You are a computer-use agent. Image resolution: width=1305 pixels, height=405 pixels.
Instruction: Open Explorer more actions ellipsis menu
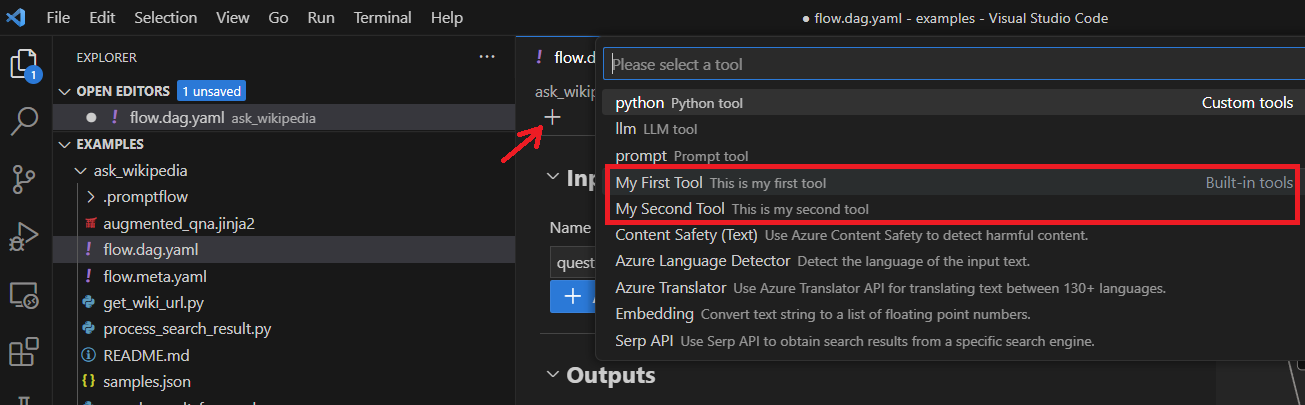coord(487,57)
